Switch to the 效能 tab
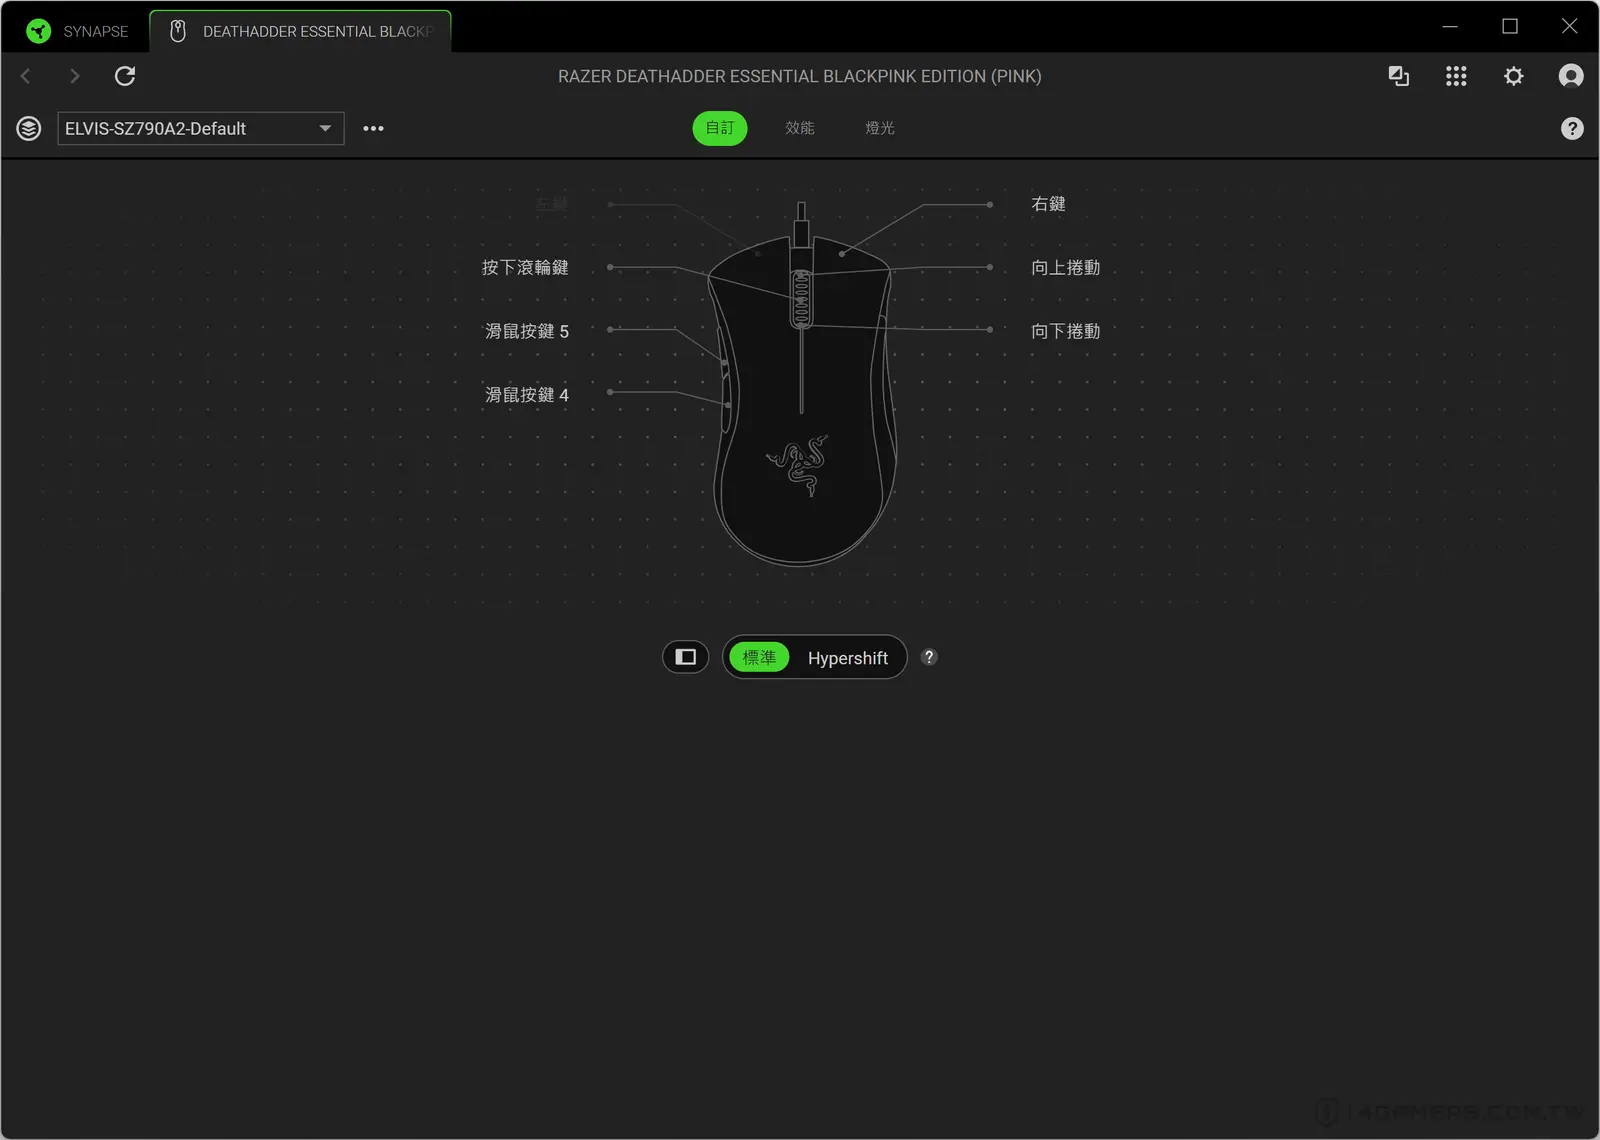Image resolution: width=1600 pixels, height=1140 pixels. (800, 128)
